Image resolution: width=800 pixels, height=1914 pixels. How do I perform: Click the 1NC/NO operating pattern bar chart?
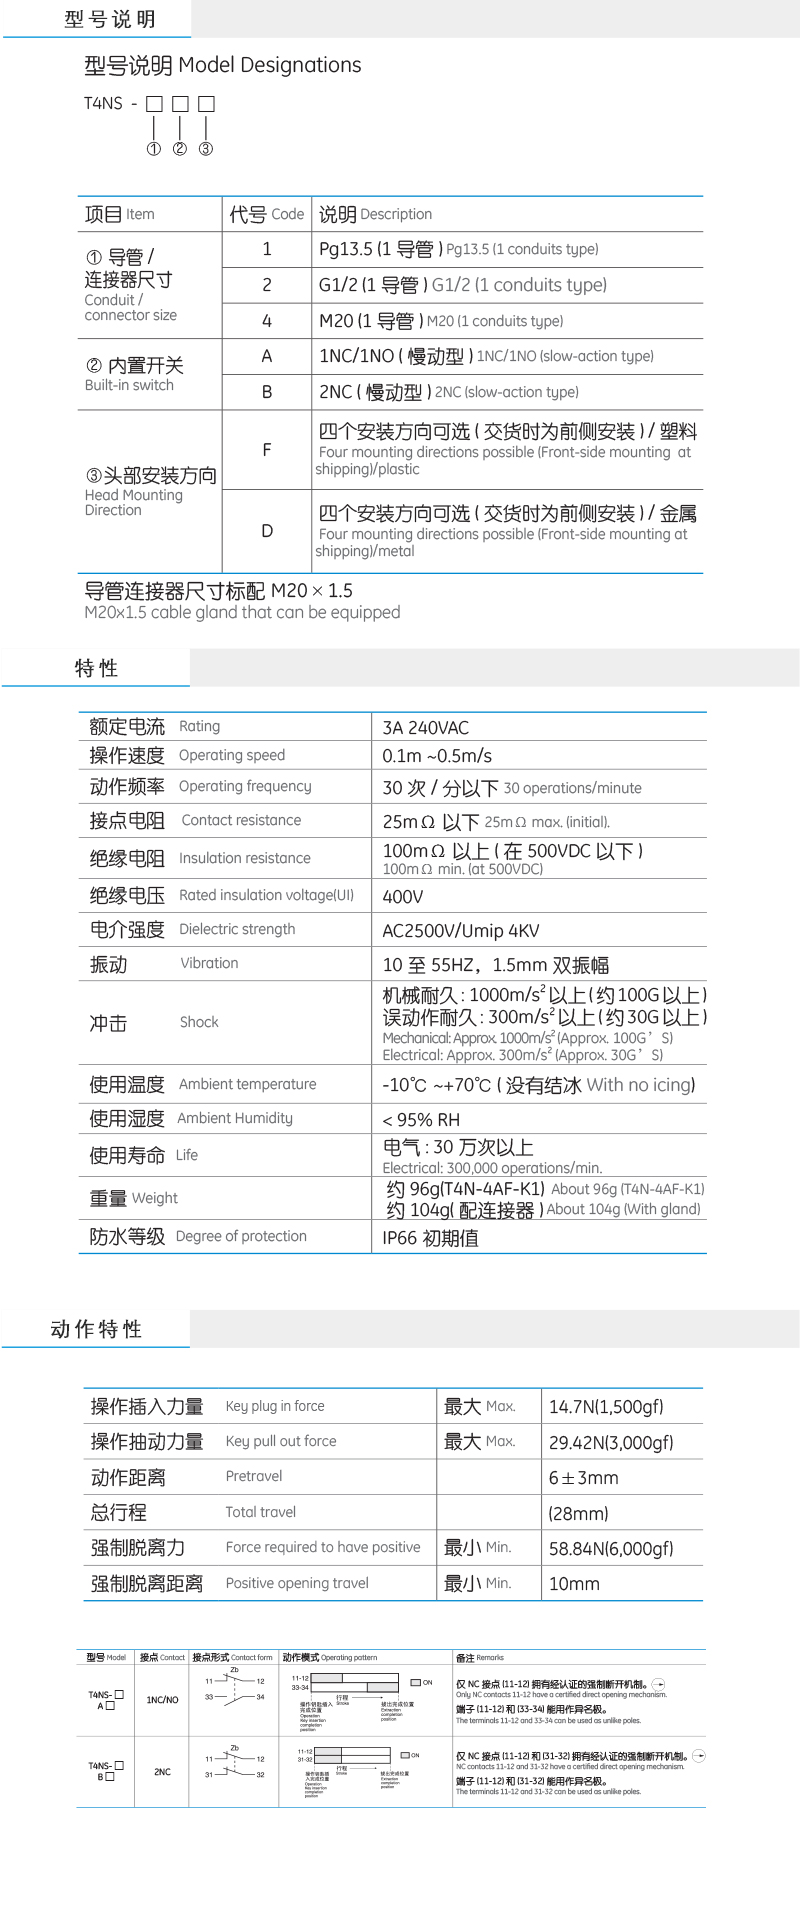[354, 1685]
